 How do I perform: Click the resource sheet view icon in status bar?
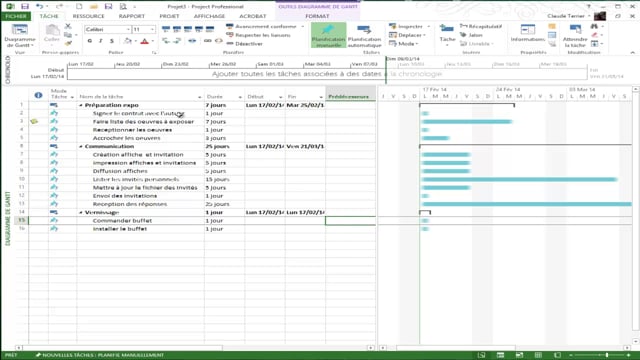(x=538, y=355)
